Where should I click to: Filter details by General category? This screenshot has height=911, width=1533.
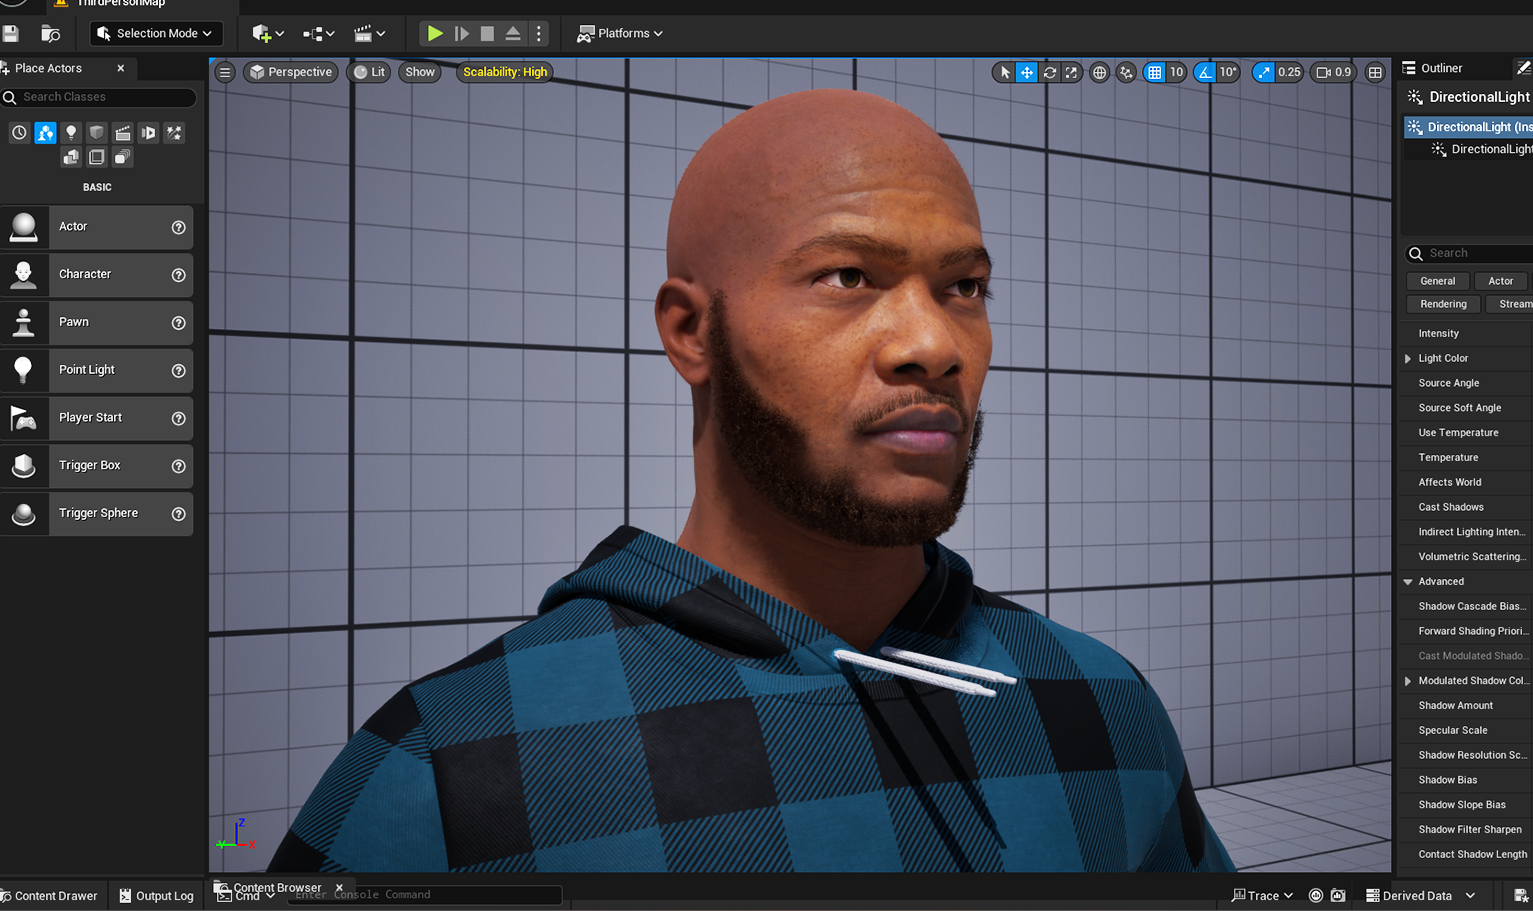(x=1438, y=281)
